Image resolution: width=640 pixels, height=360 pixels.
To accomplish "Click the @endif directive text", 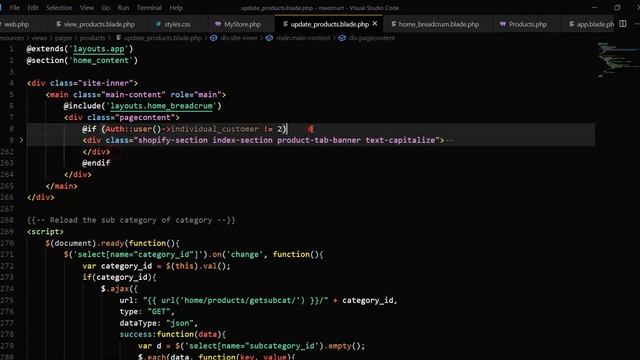I will [x=96, y=163].
